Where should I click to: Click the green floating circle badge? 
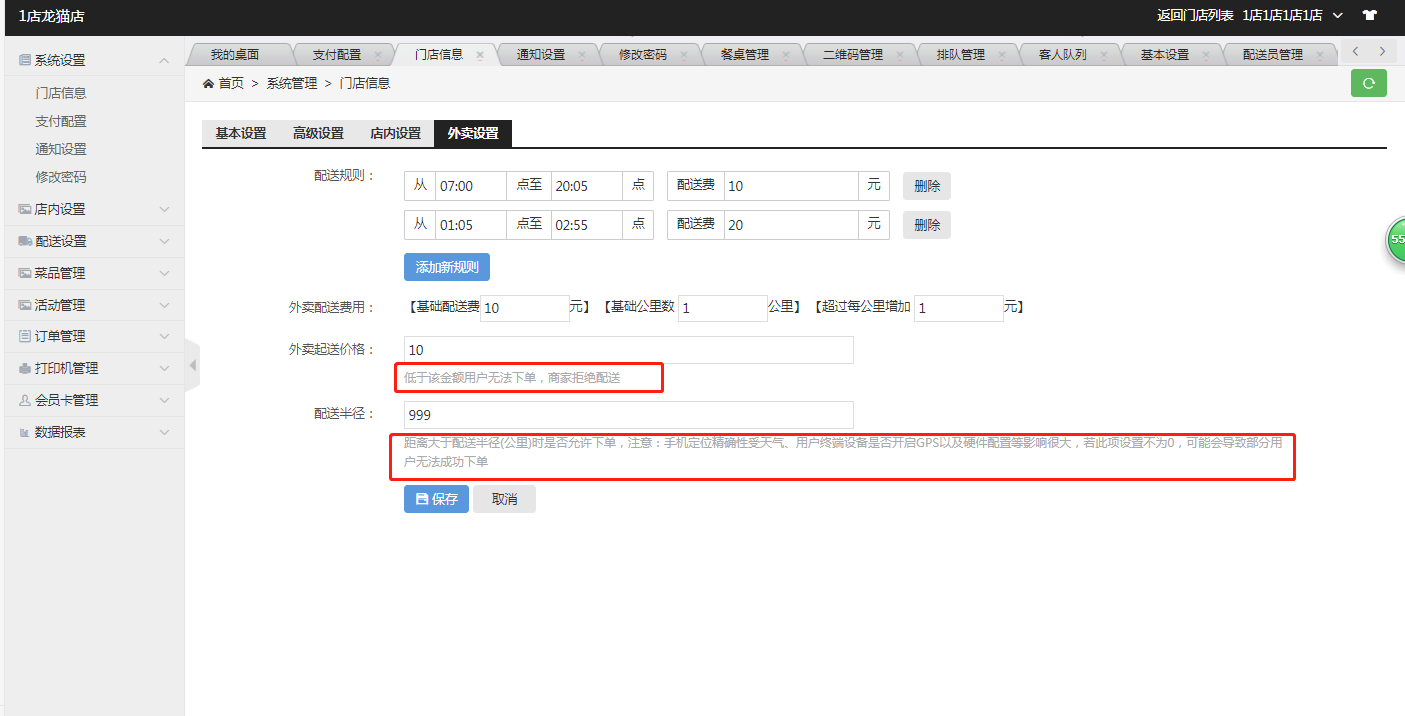pyautogui.click(x=1396, y=240)
